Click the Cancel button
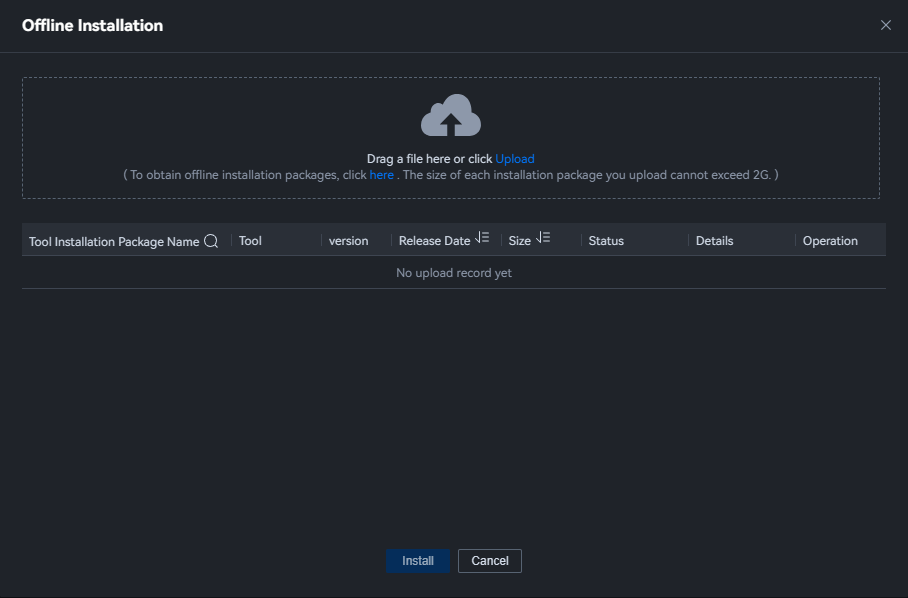 (490, 560)
